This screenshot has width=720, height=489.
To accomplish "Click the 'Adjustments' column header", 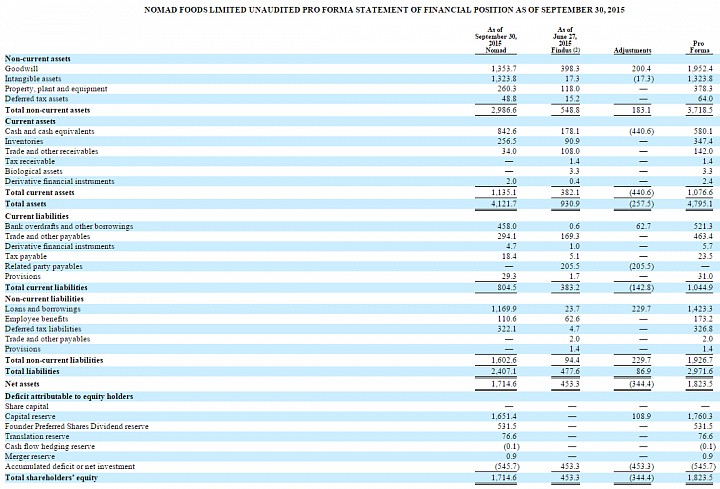I will [x=632, y=50].
